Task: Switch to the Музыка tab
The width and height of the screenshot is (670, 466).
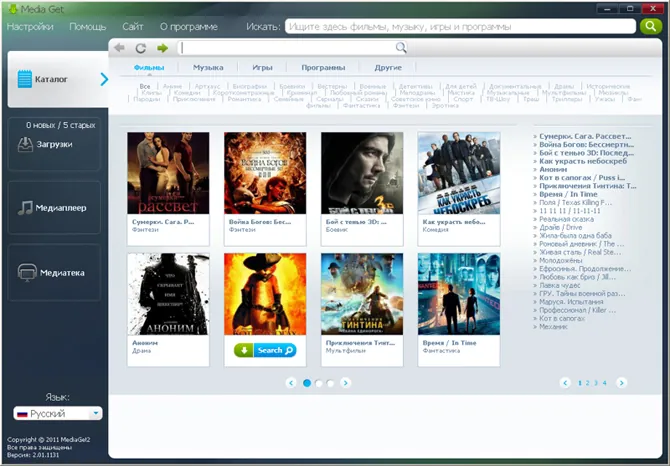Action: 208,67
